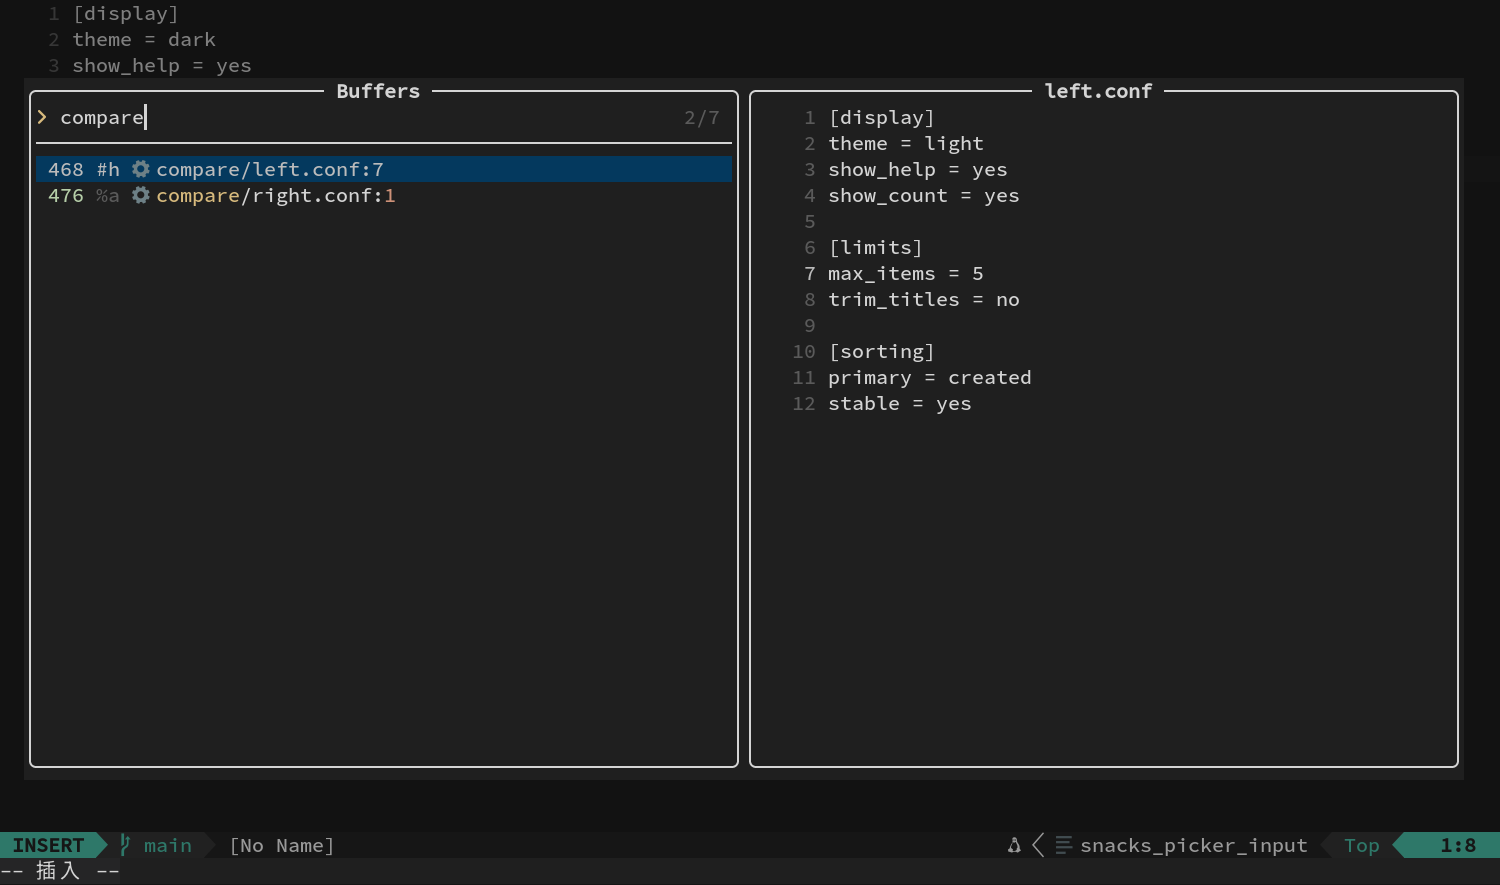Screen dimensions: 1500x885
Task: Click the '%a' buffer flag
Action: 108,195
